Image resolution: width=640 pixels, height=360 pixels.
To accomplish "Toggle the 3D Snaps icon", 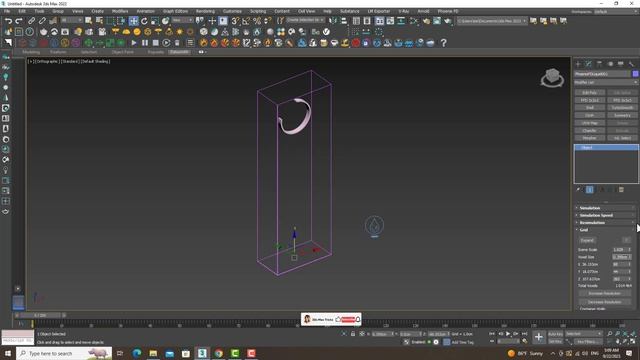I will point(236,21).
